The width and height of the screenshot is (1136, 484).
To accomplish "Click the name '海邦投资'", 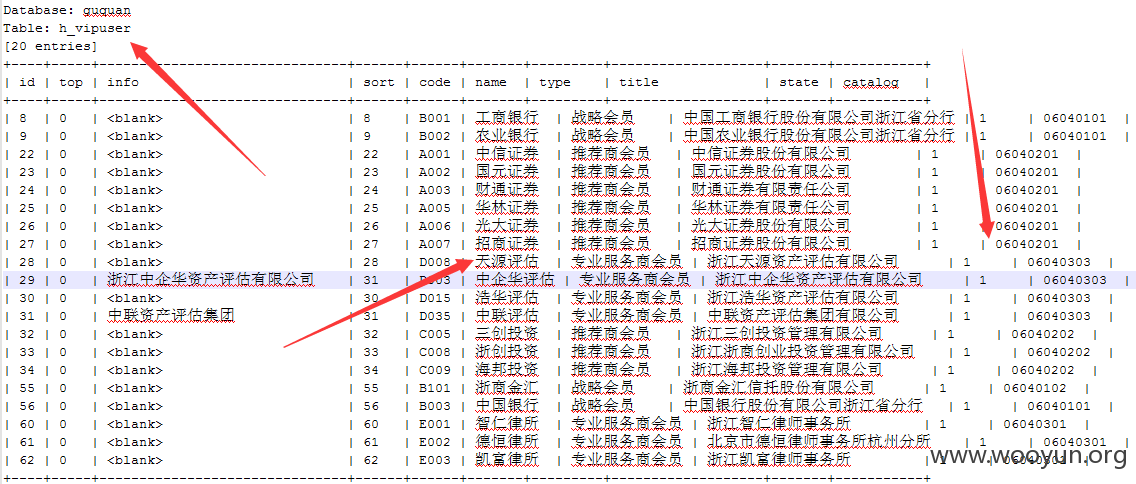I will pyautogui.click(x=507, y=370).
